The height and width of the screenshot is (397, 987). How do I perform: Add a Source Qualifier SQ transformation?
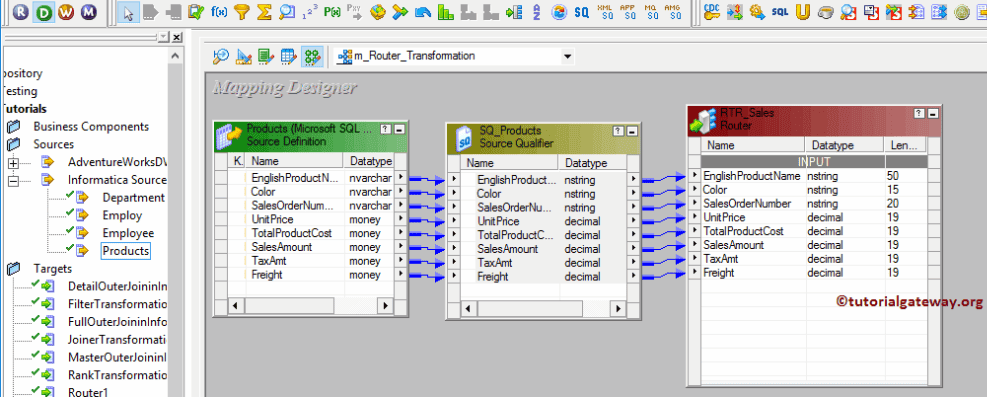point(582,11)
